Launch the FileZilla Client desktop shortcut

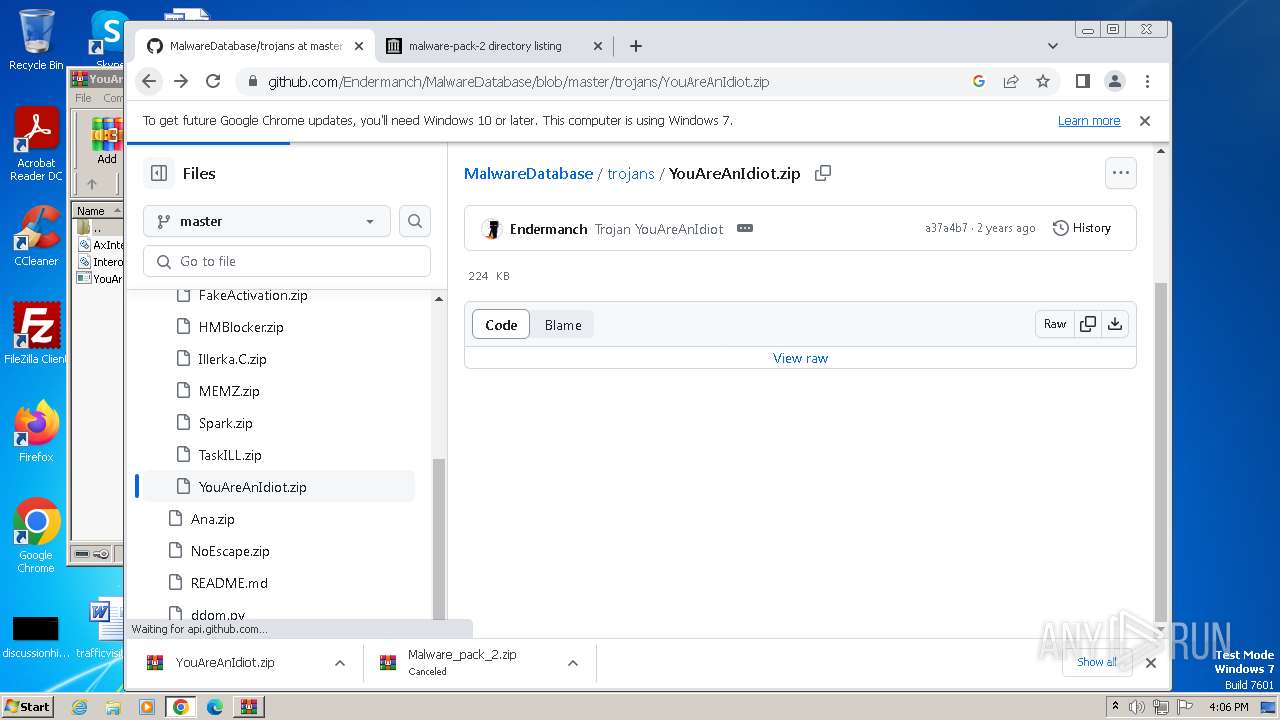pos(36,333)
